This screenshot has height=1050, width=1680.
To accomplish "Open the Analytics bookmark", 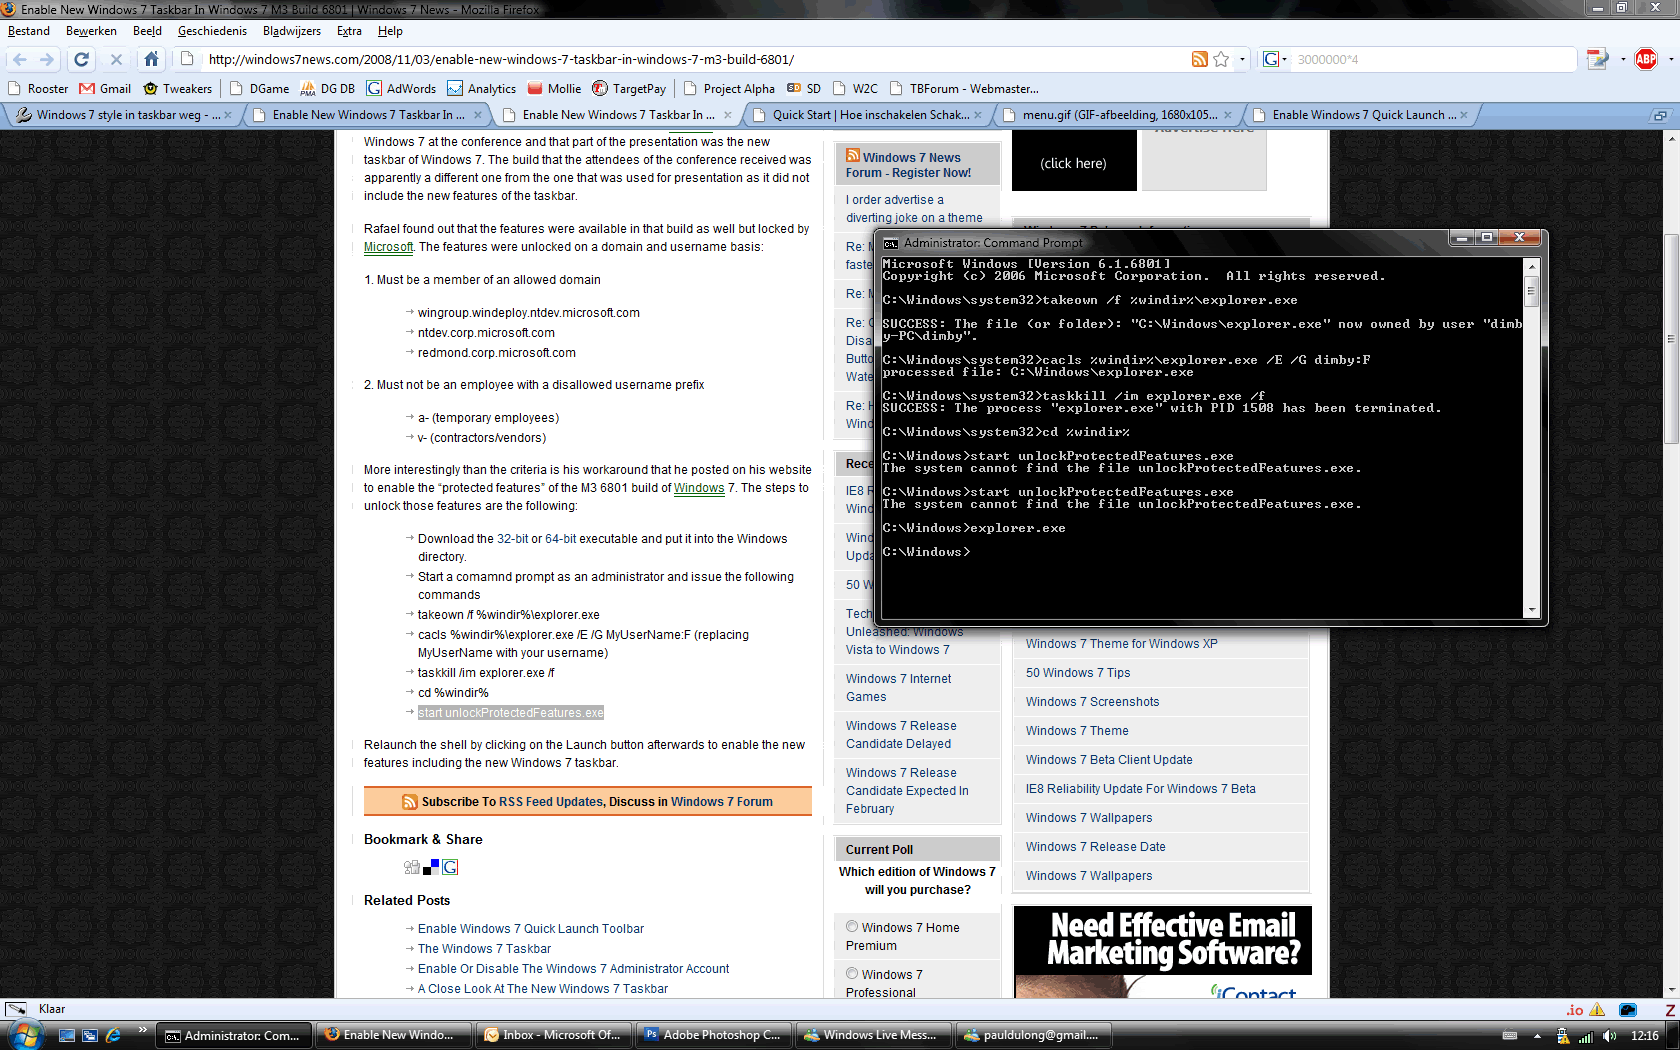I will point(481,88).
